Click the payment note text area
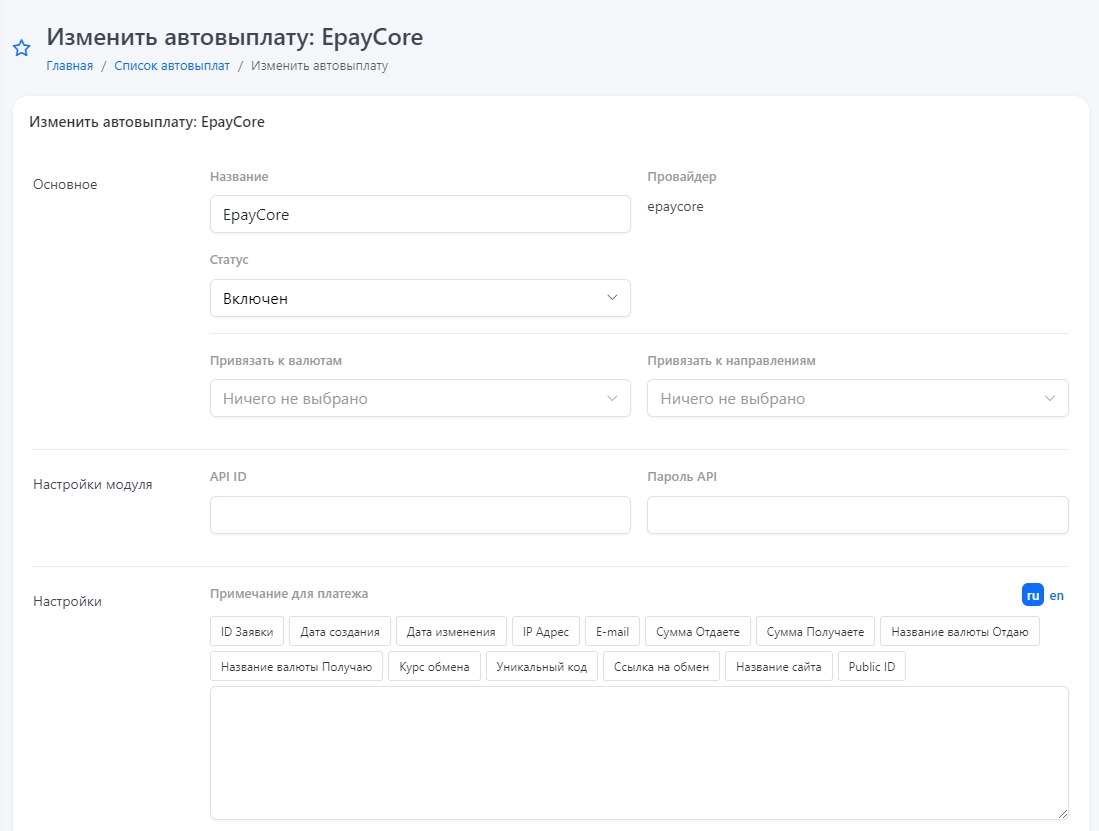The width and height of the screenshot is (1099, 831). tap(638, 752)
